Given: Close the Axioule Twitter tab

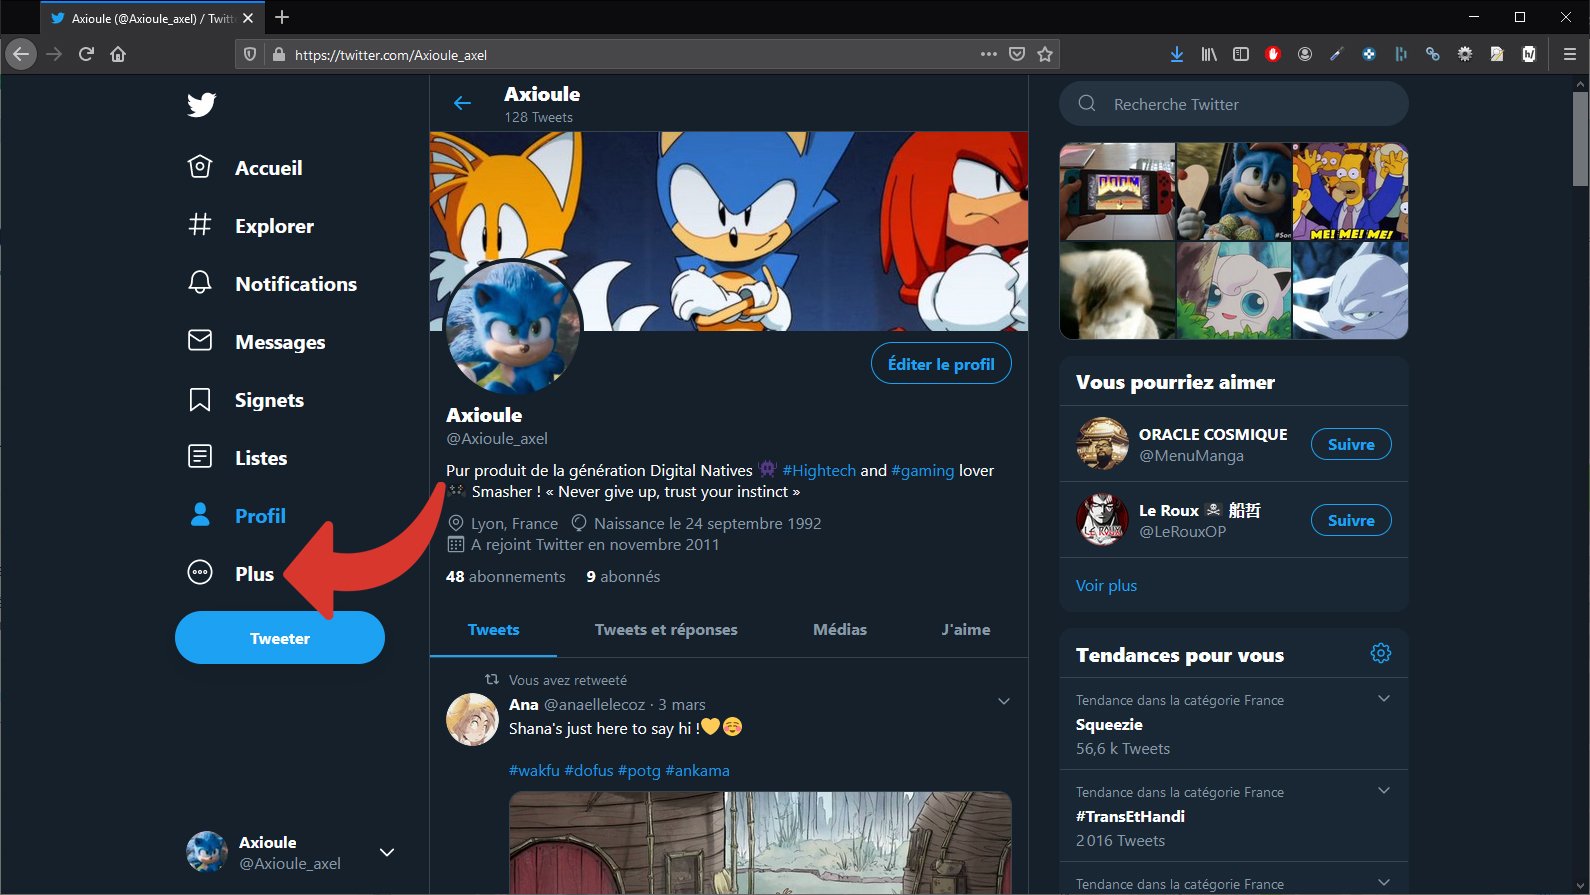Looking at the screenshot, I should [248, 18].
